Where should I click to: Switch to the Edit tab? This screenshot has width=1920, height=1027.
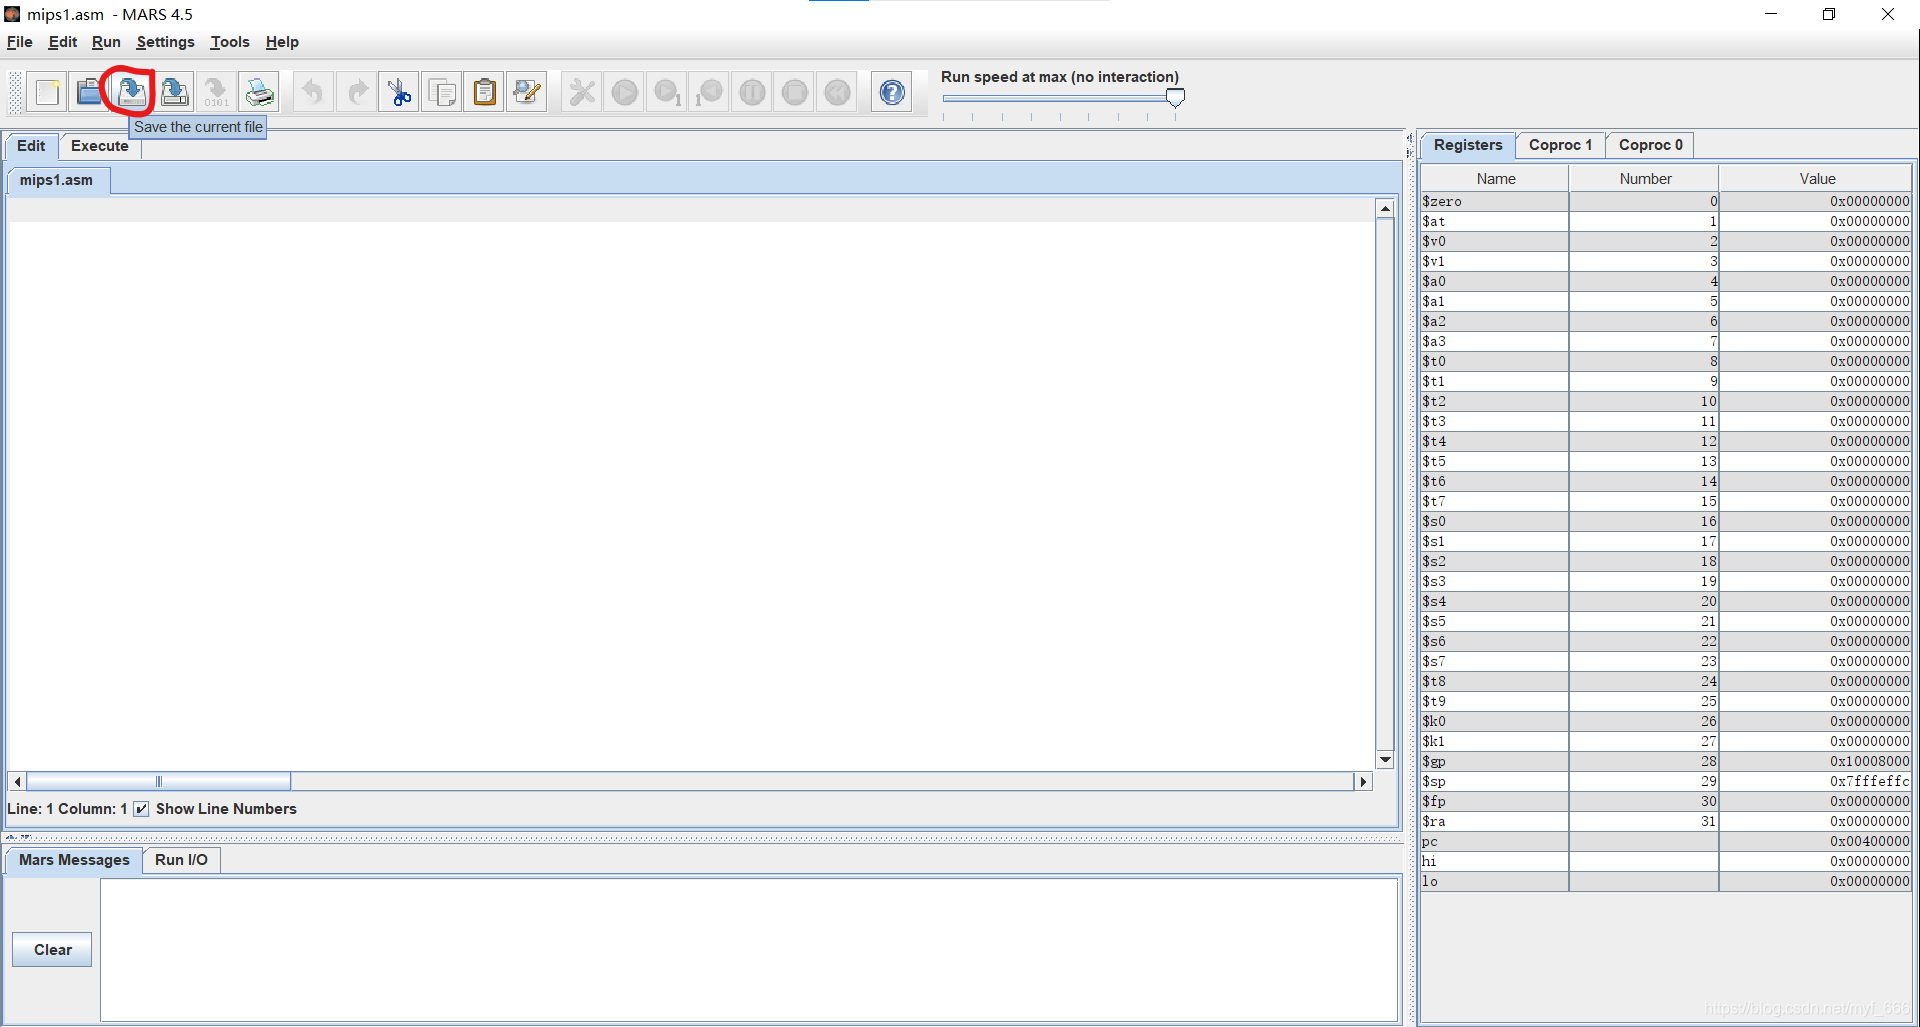[x=31, y=146]
